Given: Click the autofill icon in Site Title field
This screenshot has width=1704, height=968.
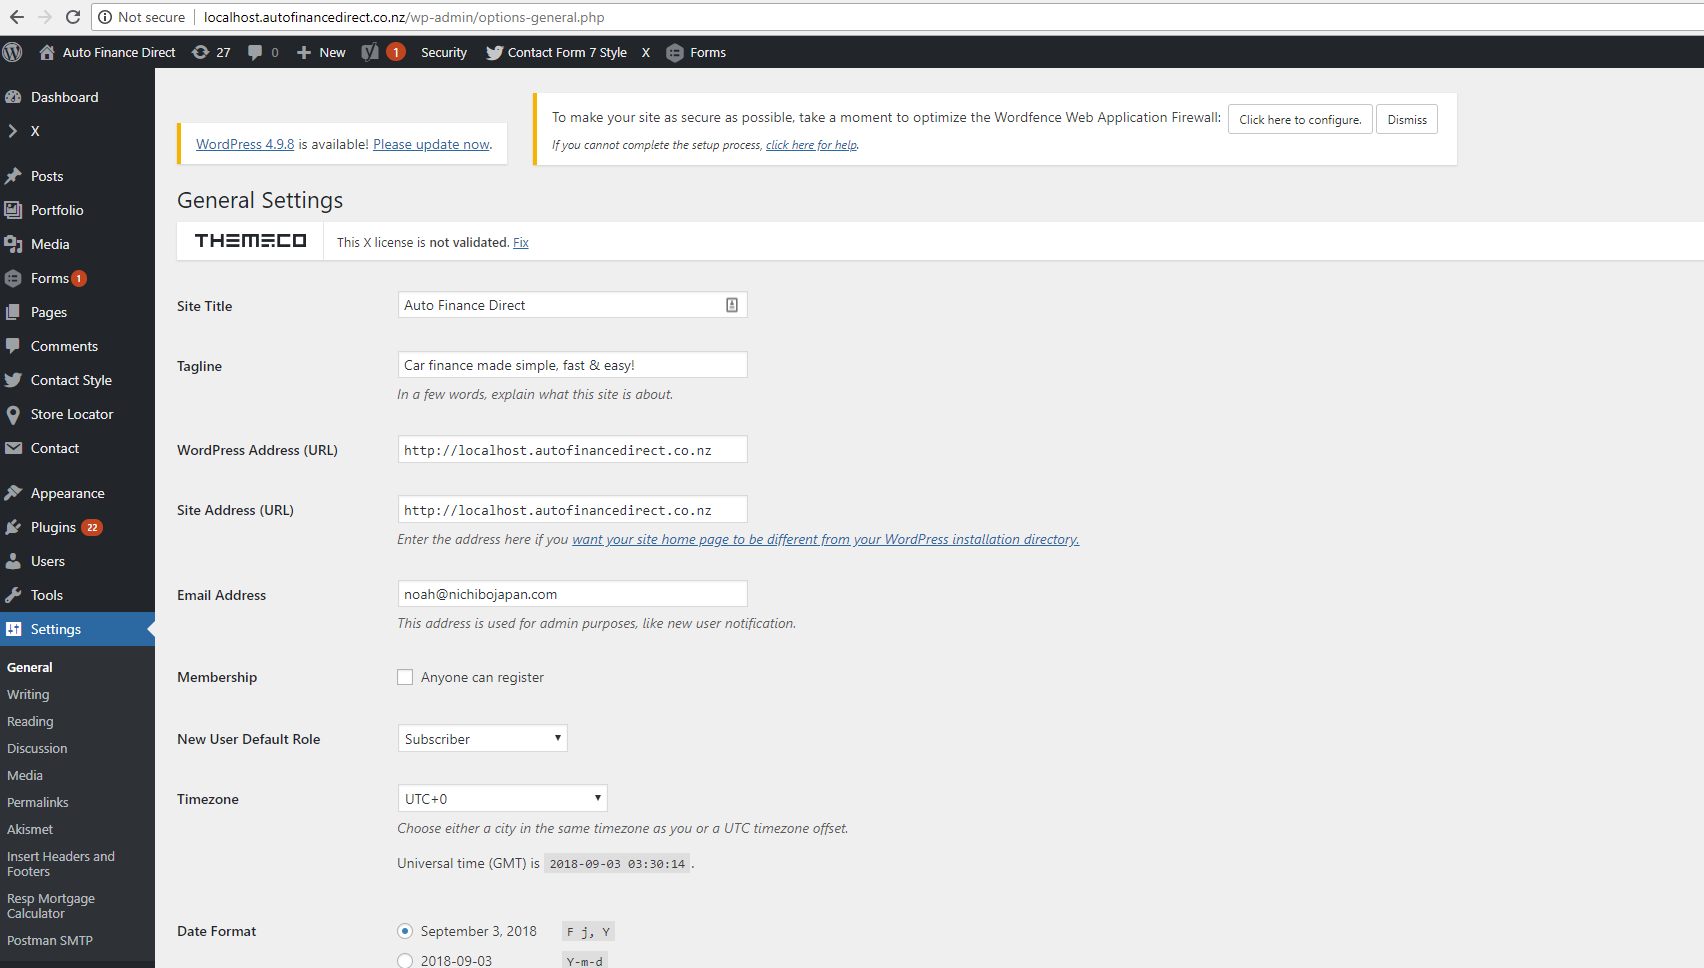Looking at the screenshot, I should point(732,305).
